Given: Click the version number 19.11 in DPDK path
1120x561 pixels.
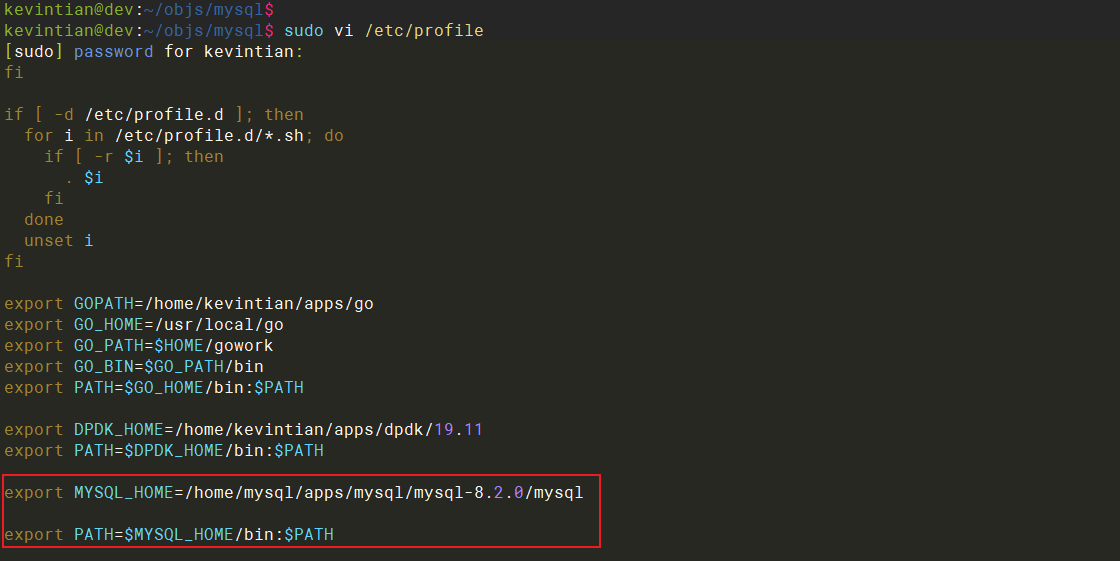Looking at the screenshot, I should 459,430.
